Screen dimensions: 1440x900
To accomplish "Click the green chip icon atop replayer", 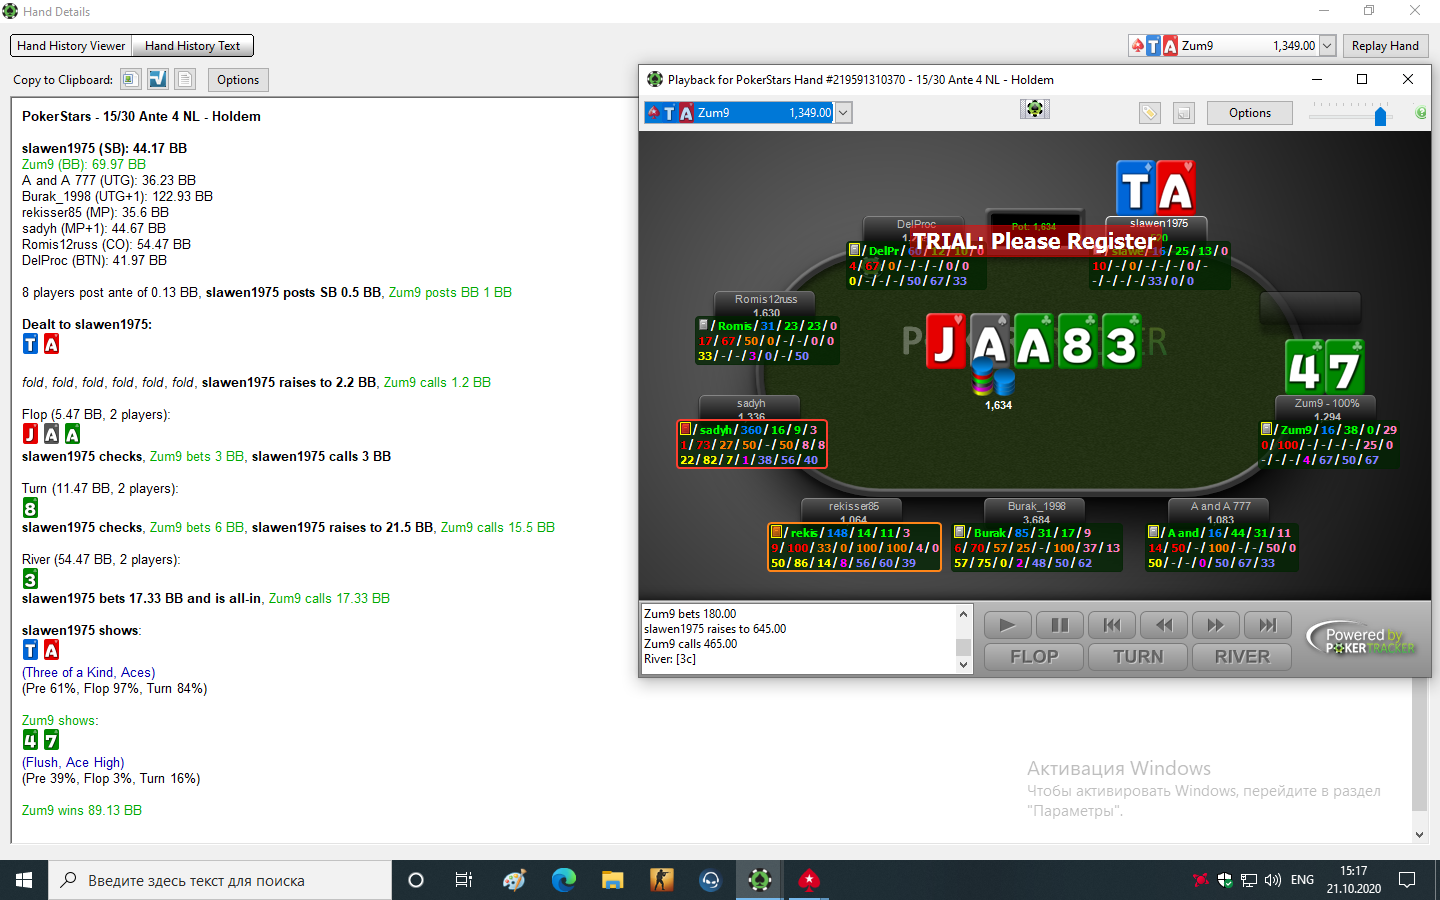I will pos(1035,108).
